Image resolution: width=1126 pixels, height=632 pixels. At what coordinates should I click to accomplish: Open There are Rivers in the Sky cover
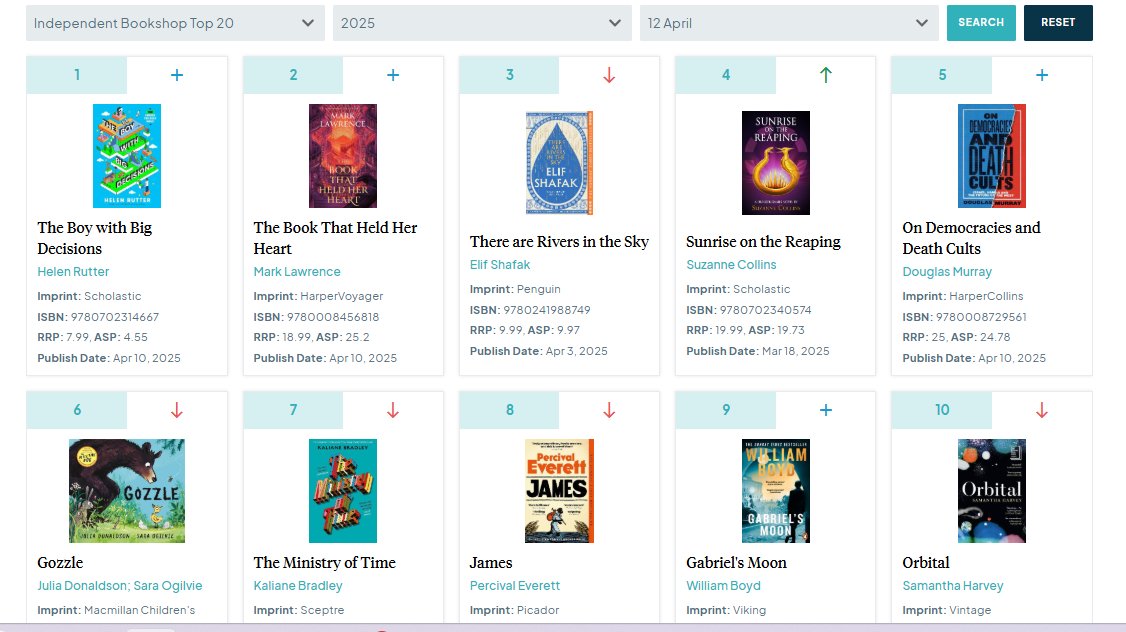[x=559, y=163]
